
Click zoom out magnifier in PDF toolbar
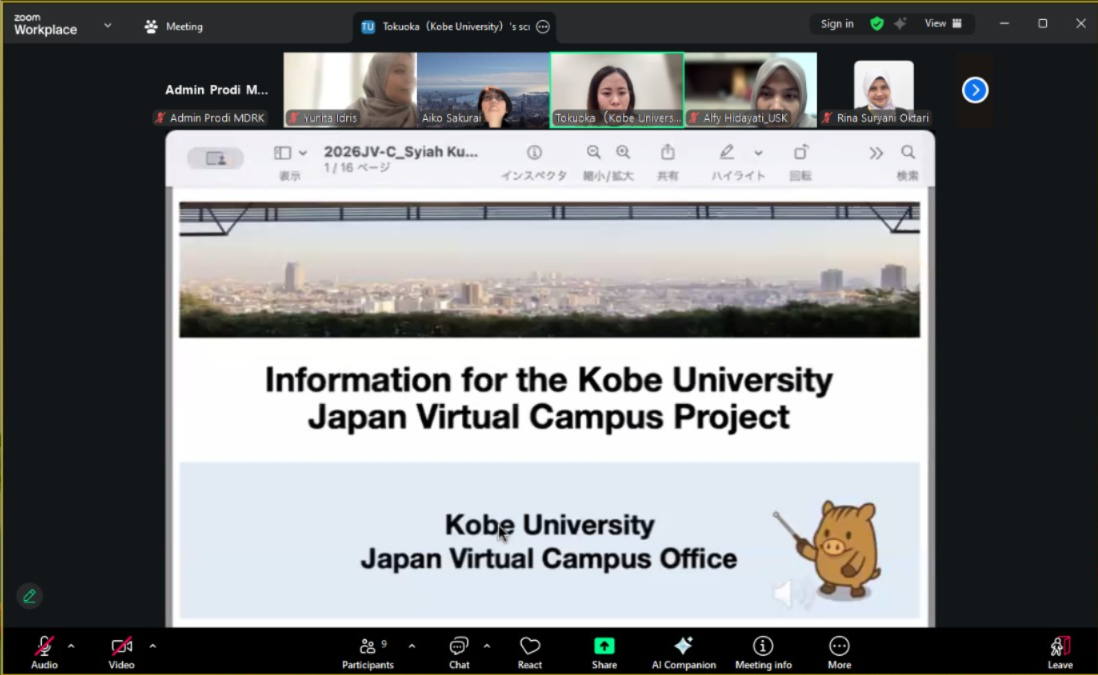point(594,153)
